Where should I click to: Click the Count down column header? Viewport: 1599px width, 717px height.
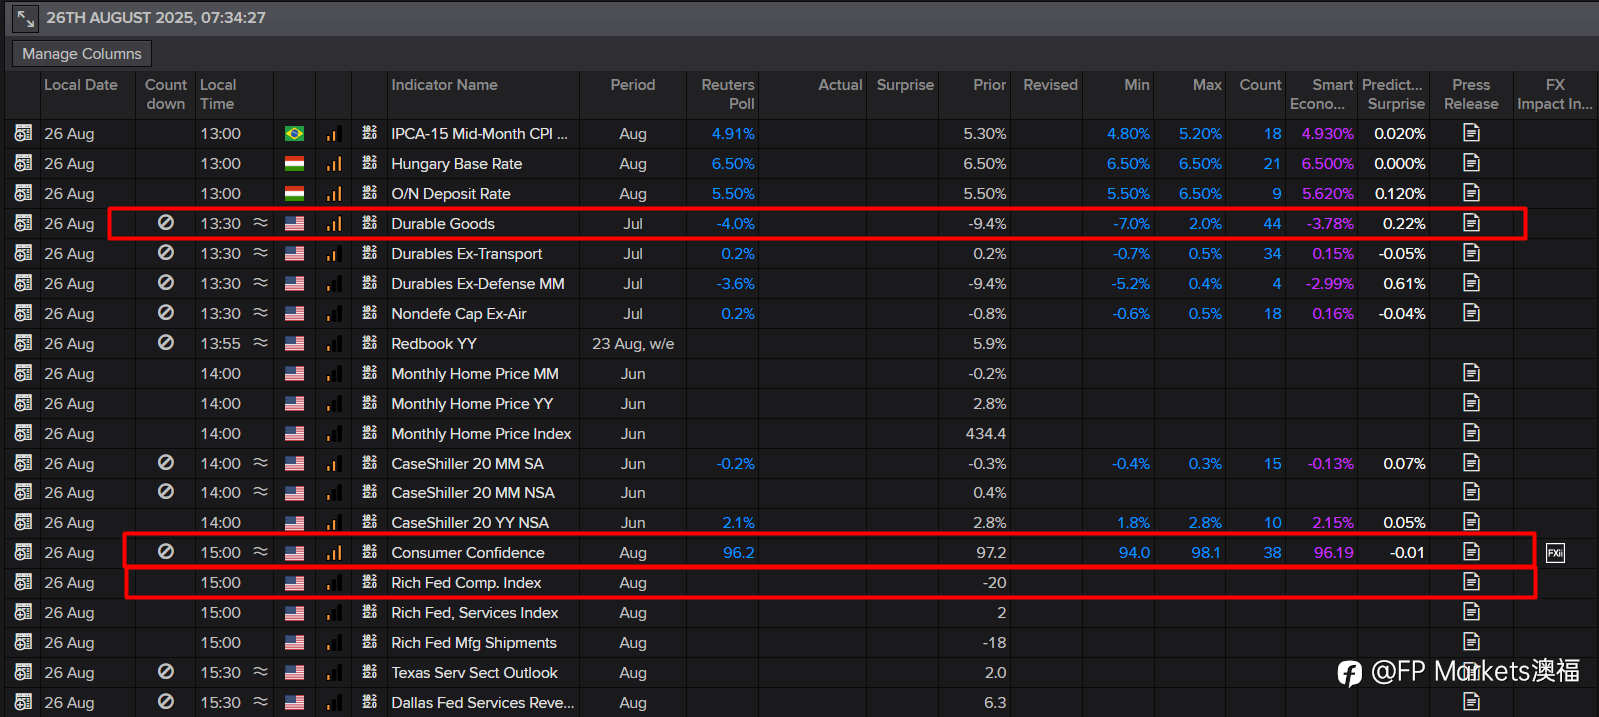tap(166, 94)
